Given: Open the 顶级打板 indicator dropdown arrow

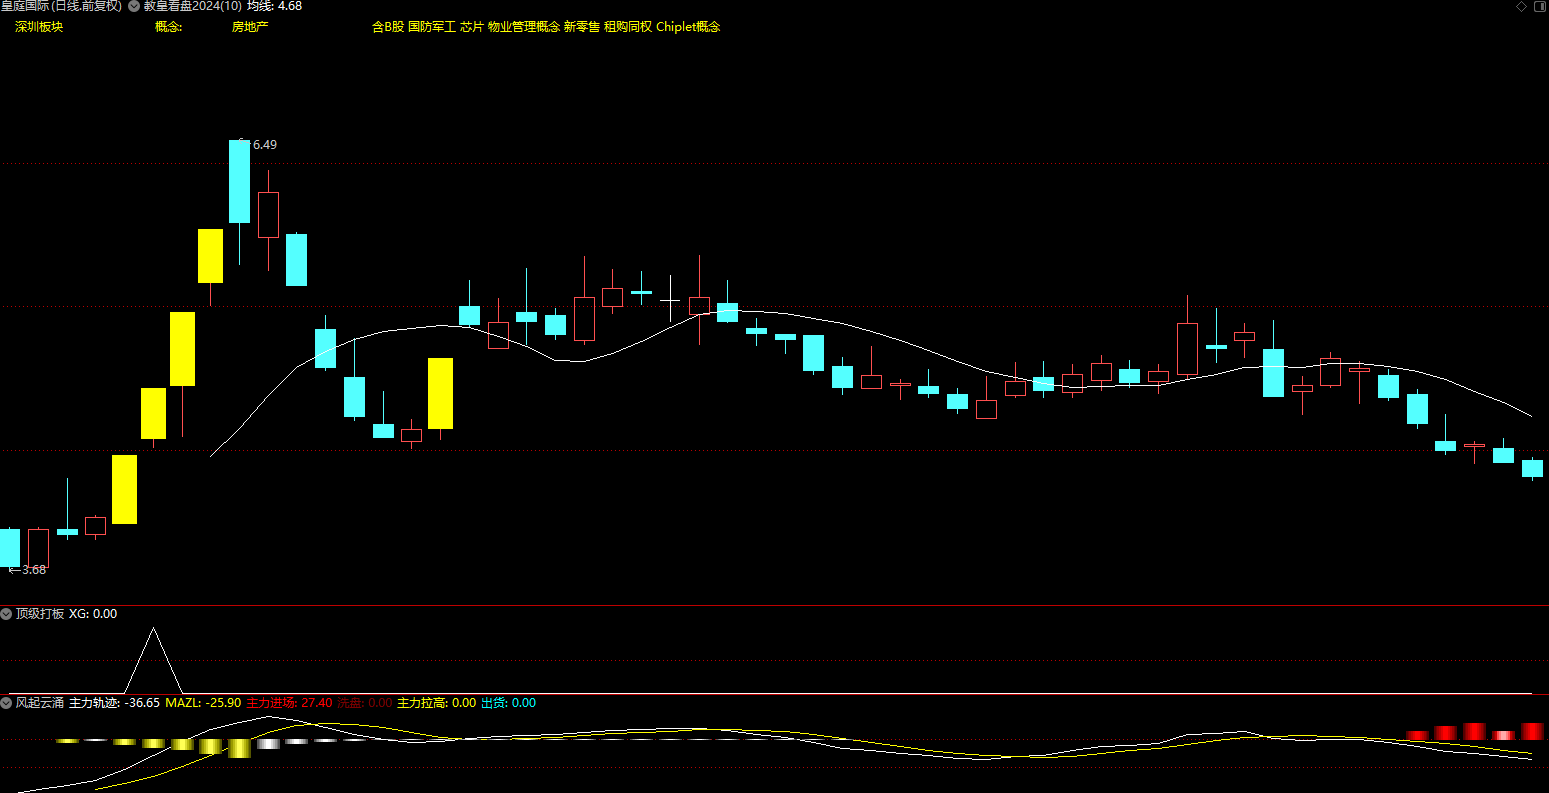Looking at the screenshot, I should (6, 614).
